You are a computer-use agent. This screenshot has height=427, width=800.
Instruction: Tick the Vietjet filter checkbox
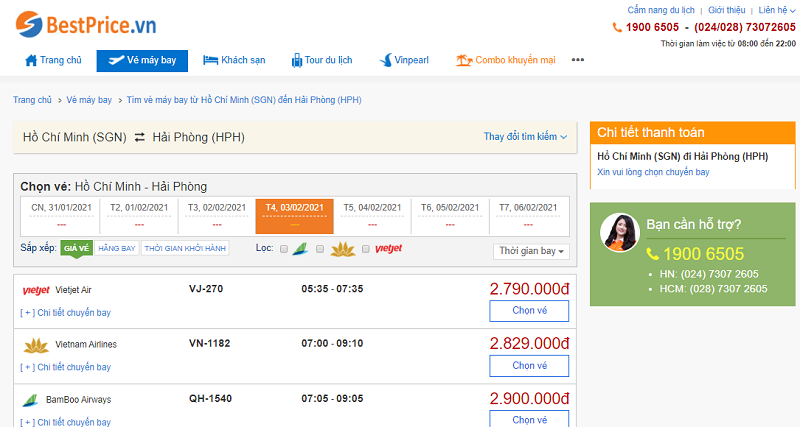(365, 249)
